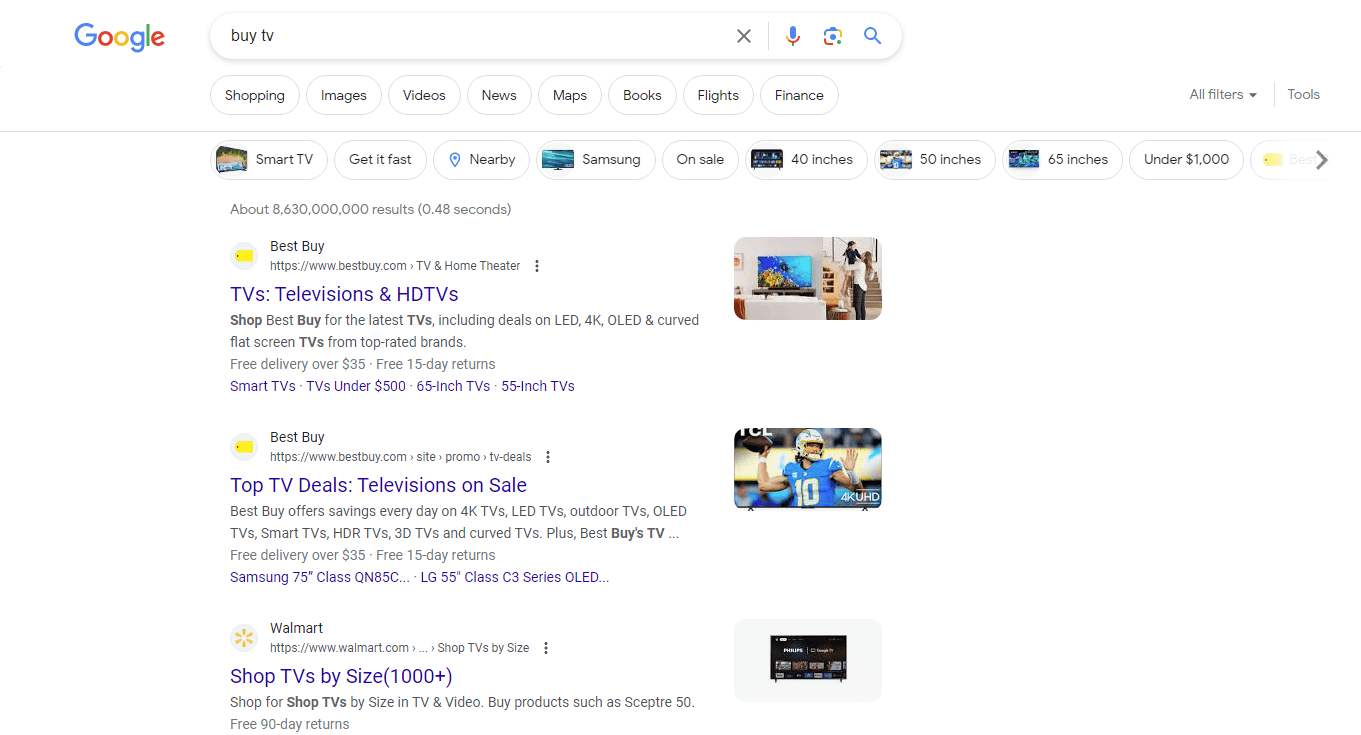The height and width of the screenshot is (735, 1361).
Task: Switch to the Finance tab
Action: pos(799,95)
